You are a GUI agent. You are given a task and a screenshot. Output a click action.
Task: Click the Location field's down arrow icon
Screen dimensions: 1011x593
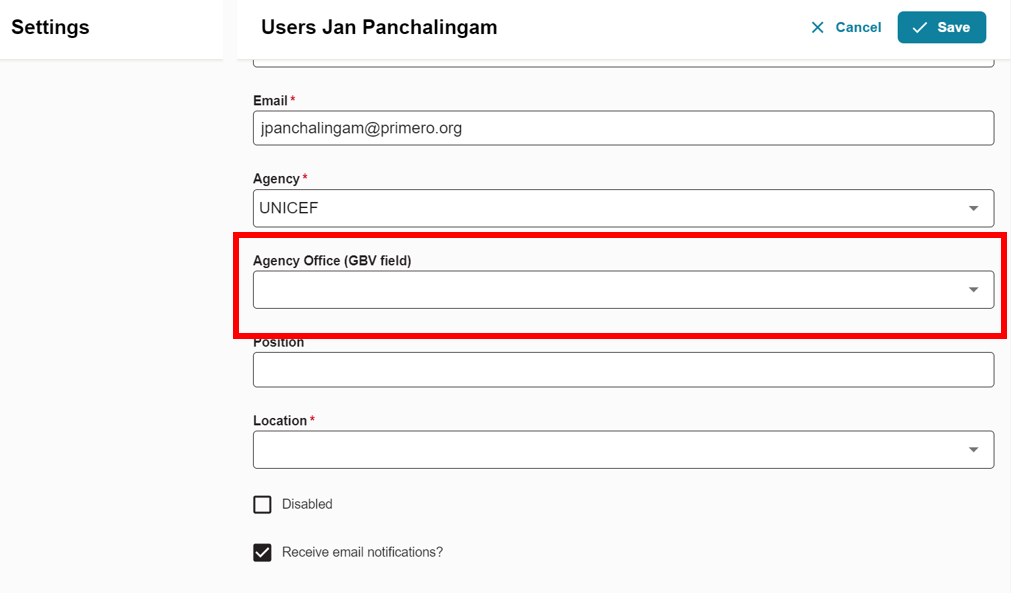pyautogui.click(x=974, y=449)
